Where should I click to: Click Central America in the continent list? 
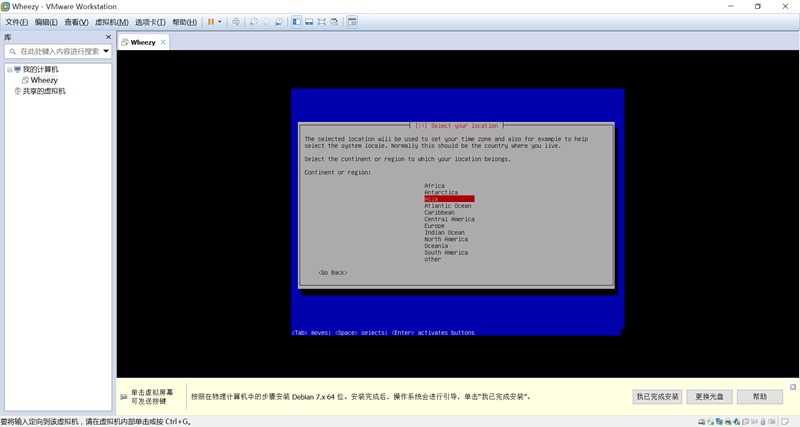449,219
